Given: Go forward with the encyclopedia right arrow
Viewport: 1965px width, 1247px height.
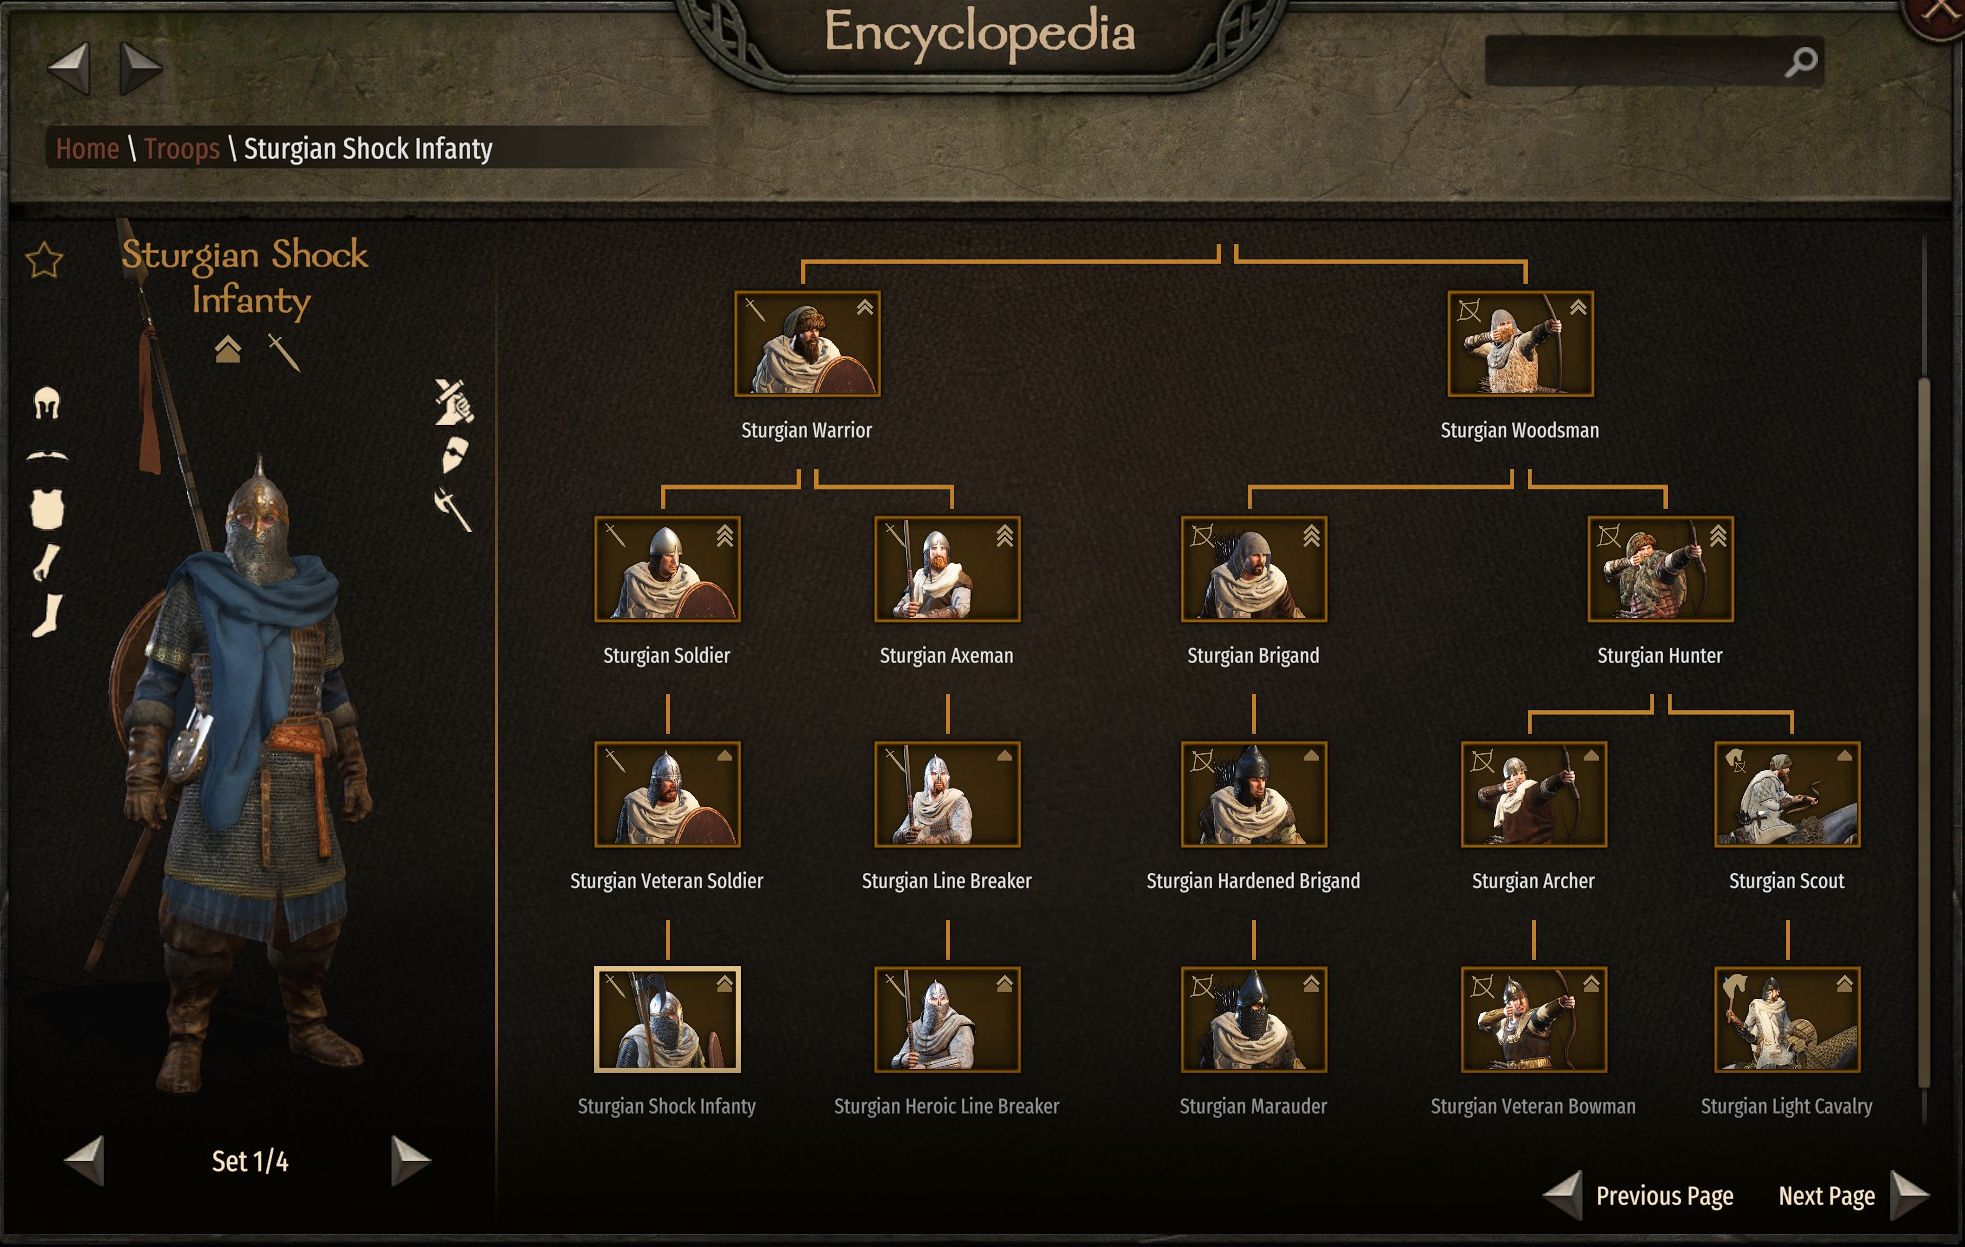Looking at the screenshot, I should coord(140,68).
